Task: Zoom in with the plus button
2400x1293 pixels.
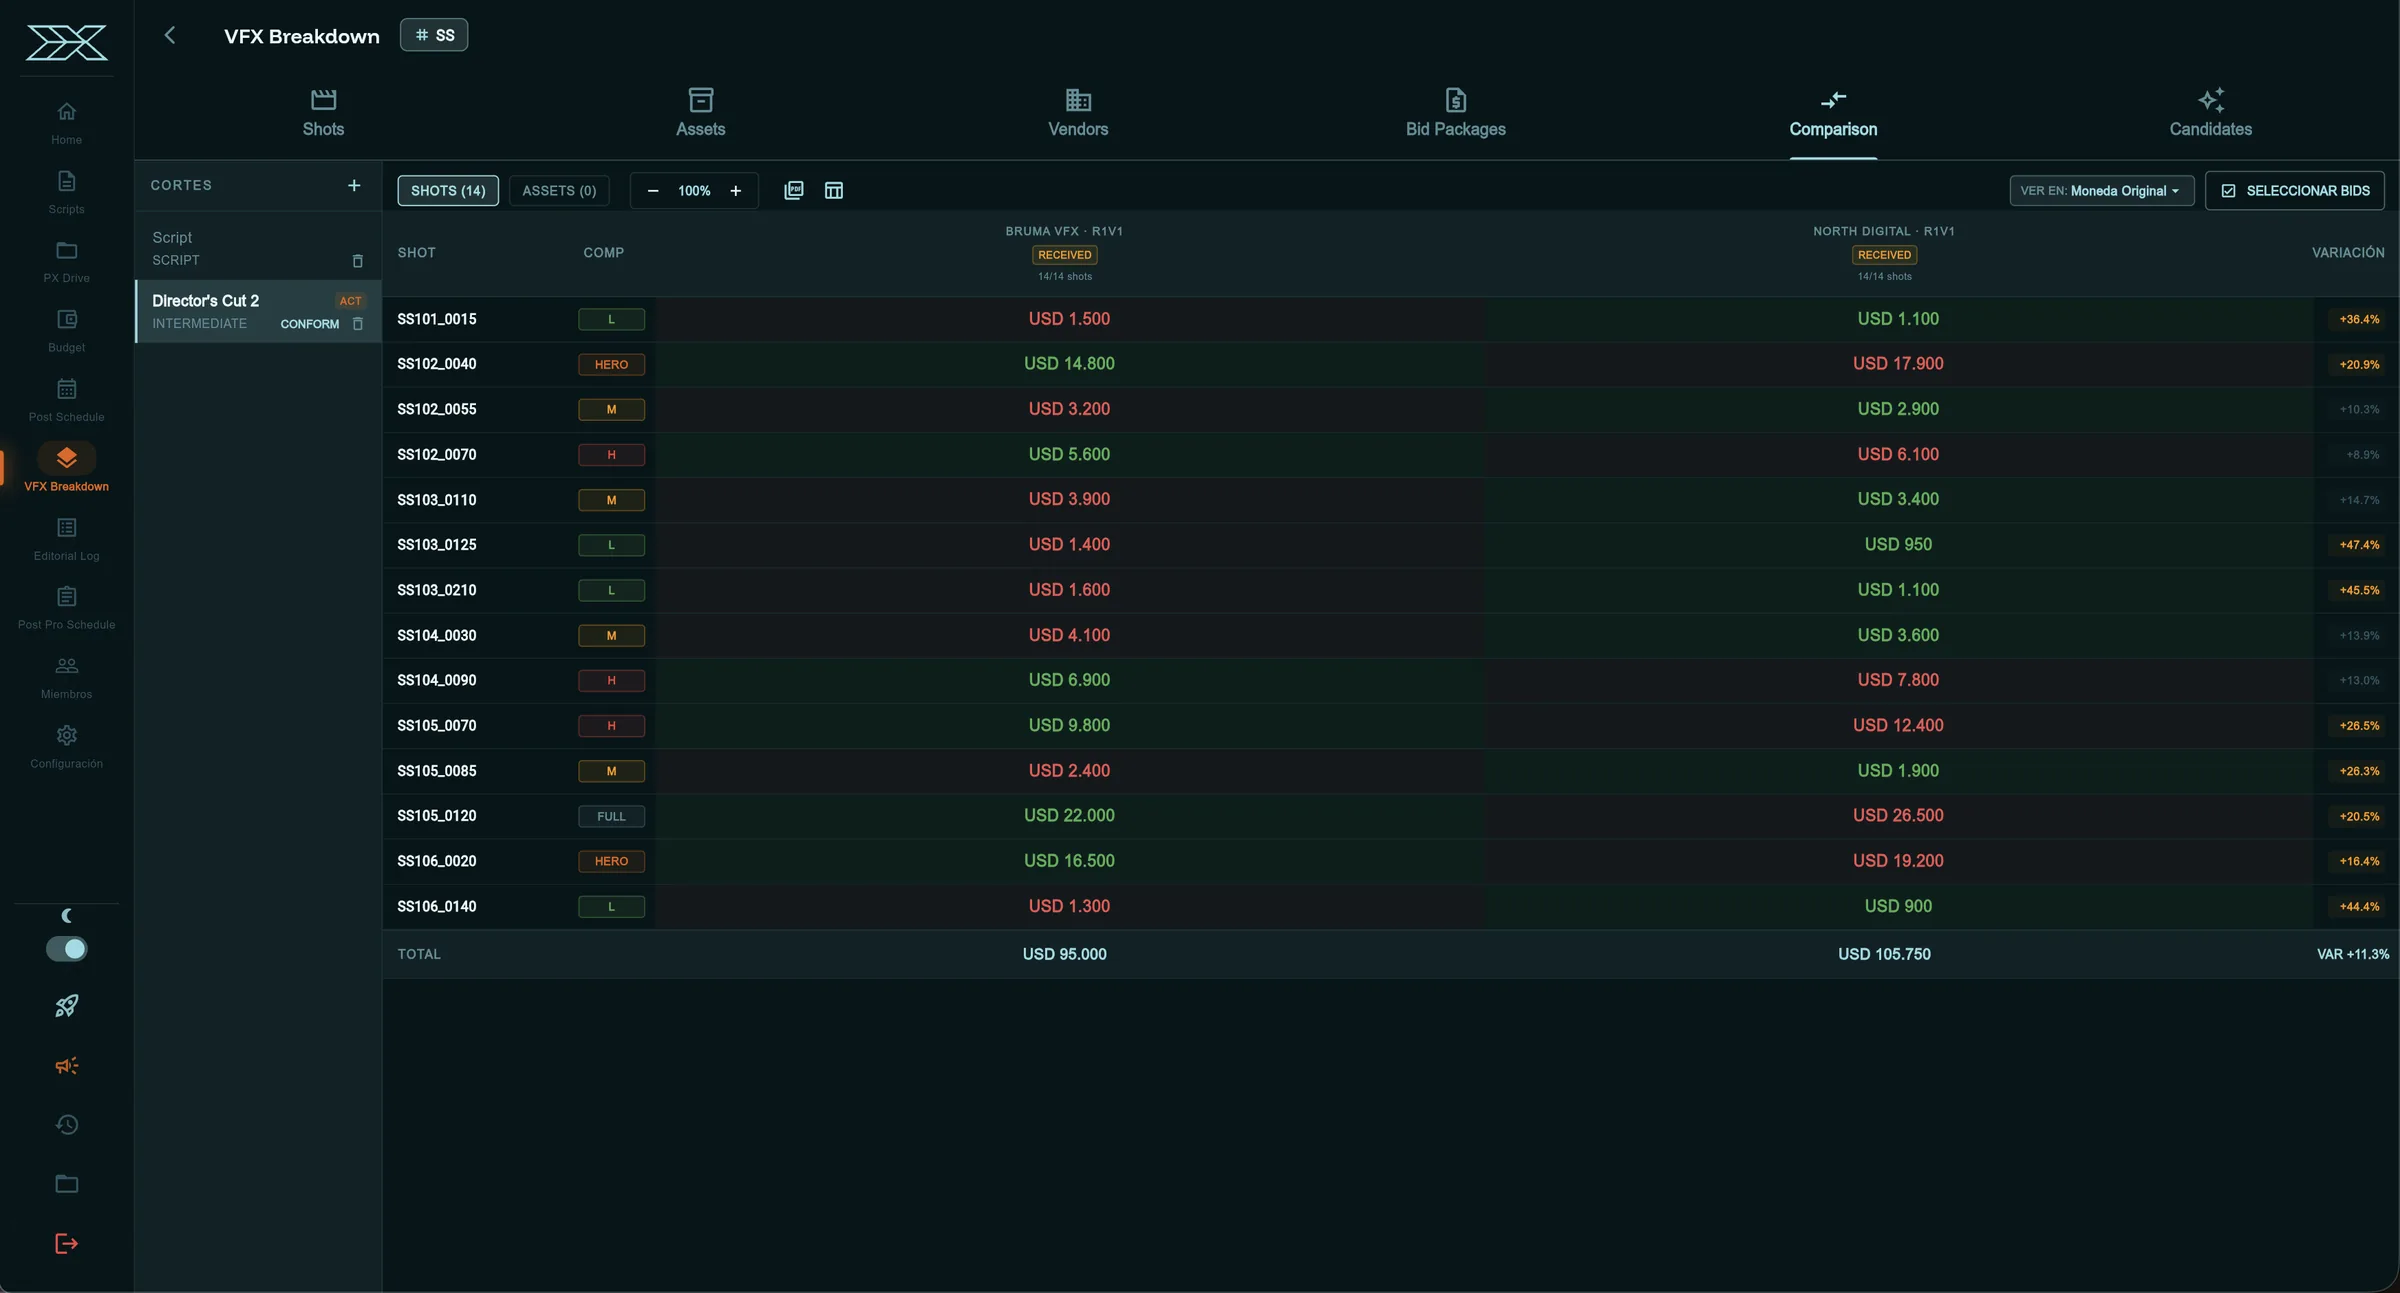Action: click(736, 191)
